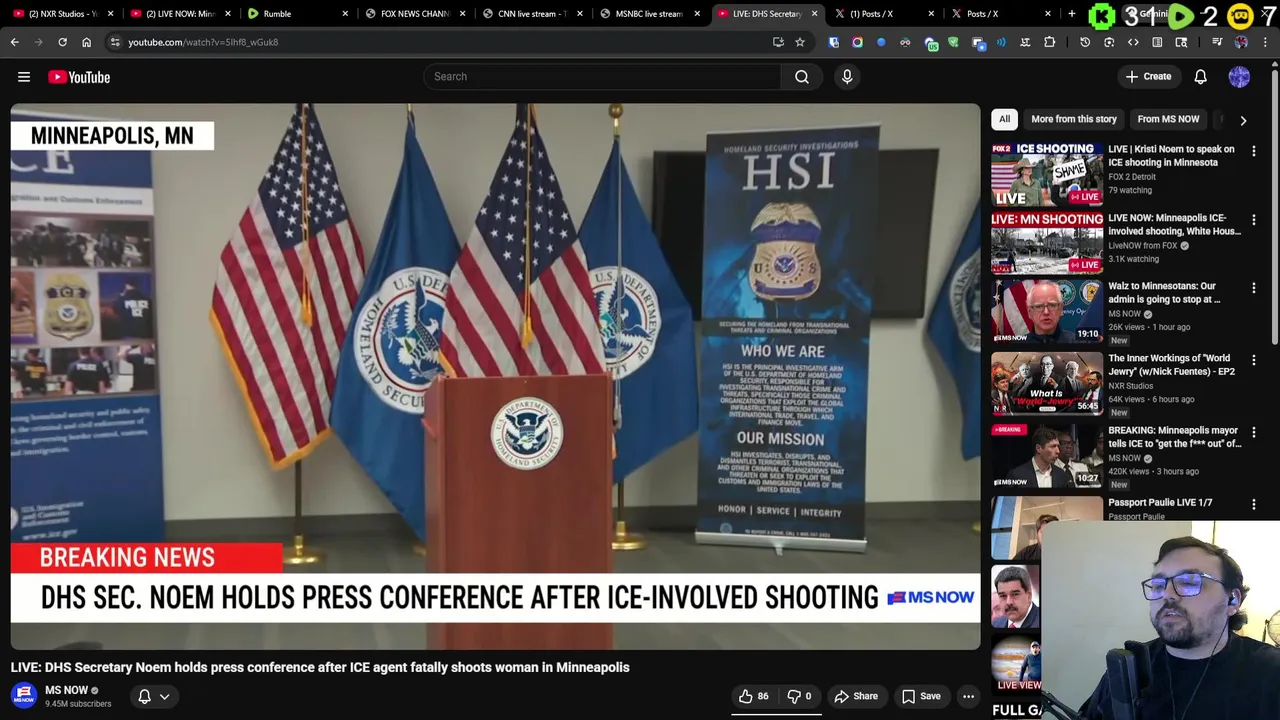
Task: Select the From MS NOW chip
Action: point(1168,119)
